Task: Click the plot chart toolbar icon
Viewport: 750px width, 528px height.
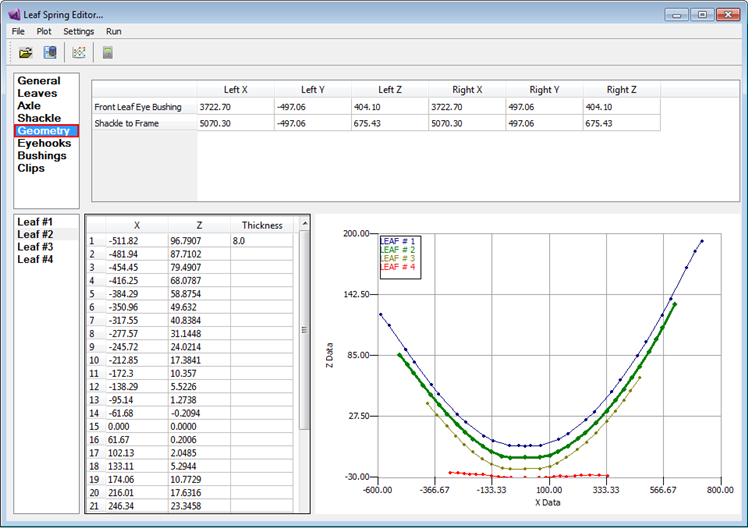Action: tap(79, 53)
